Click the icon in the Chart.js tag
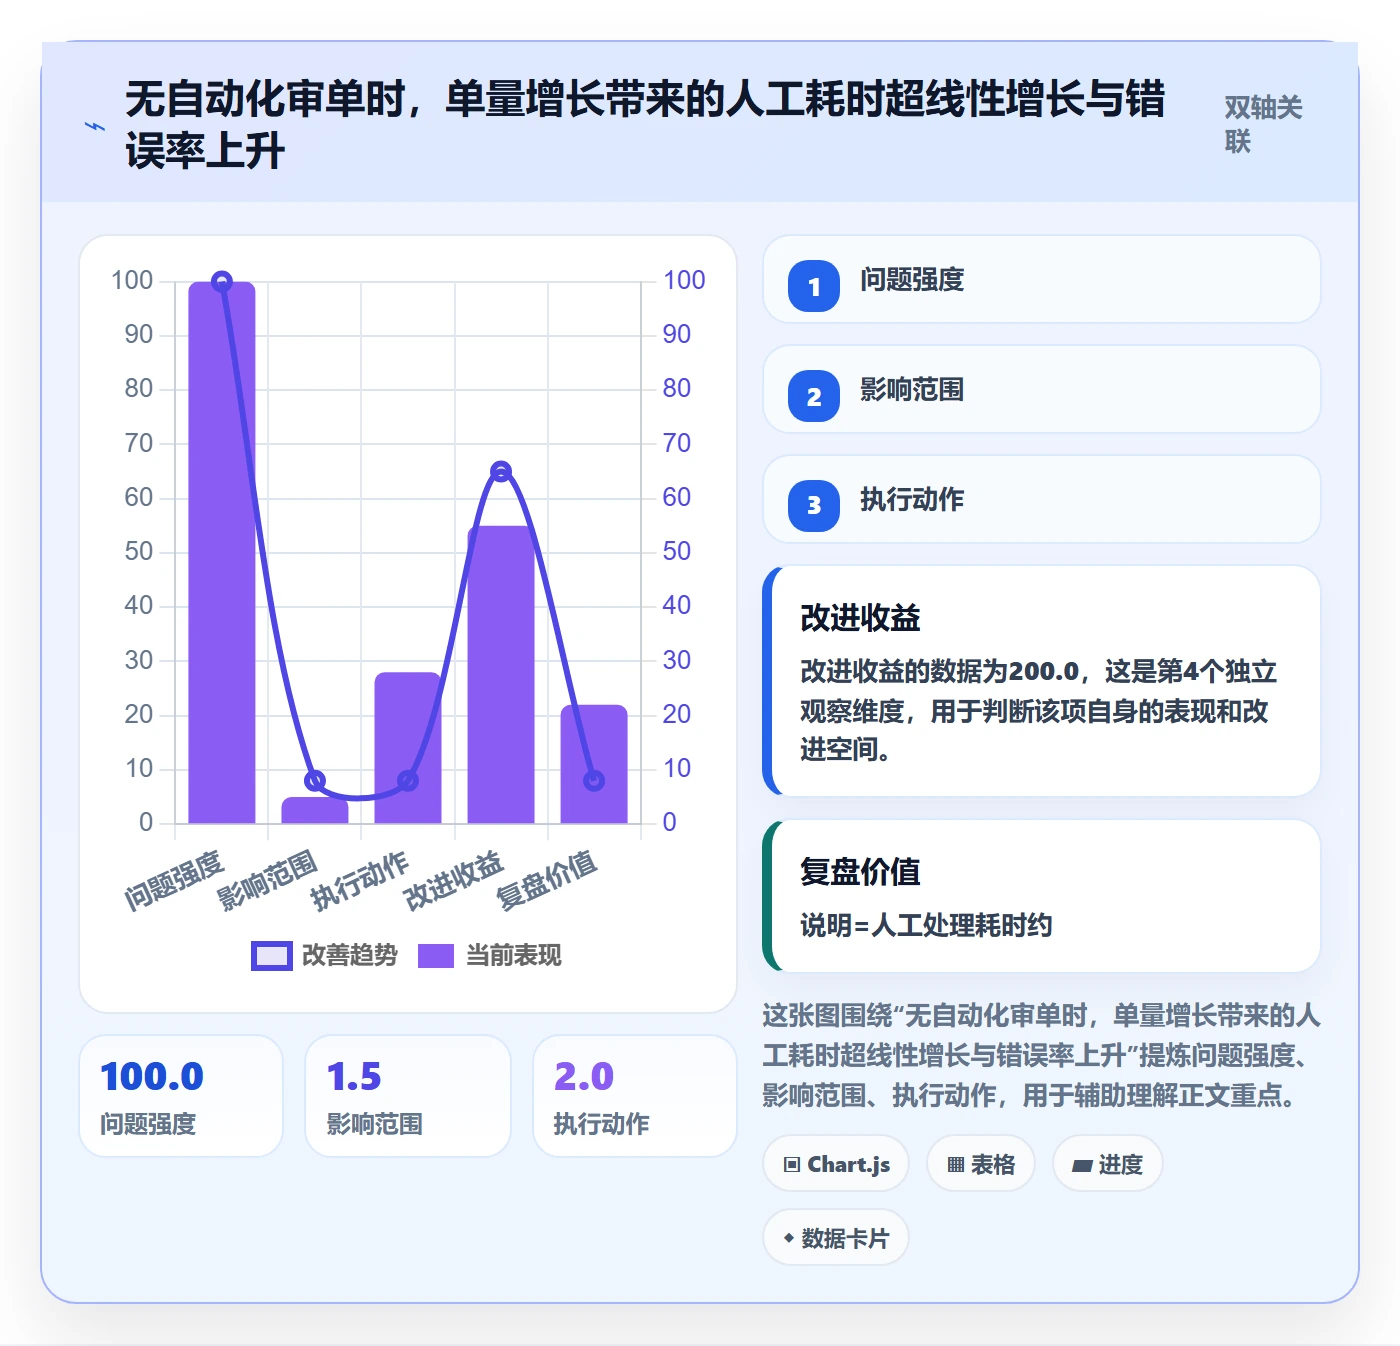 tap(792, 1165)
